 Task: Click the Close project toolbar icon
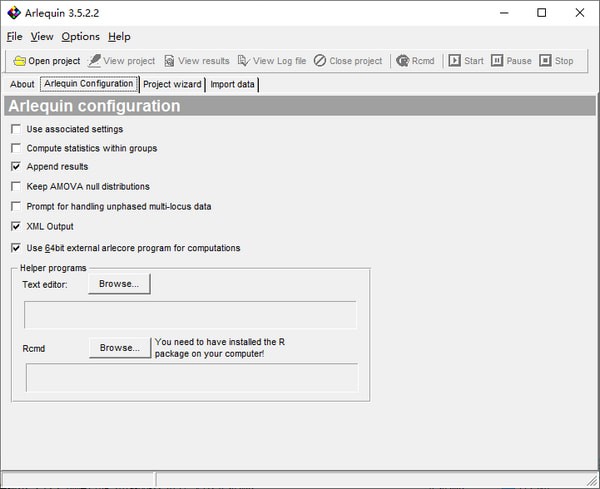click(x=348, y=61)
